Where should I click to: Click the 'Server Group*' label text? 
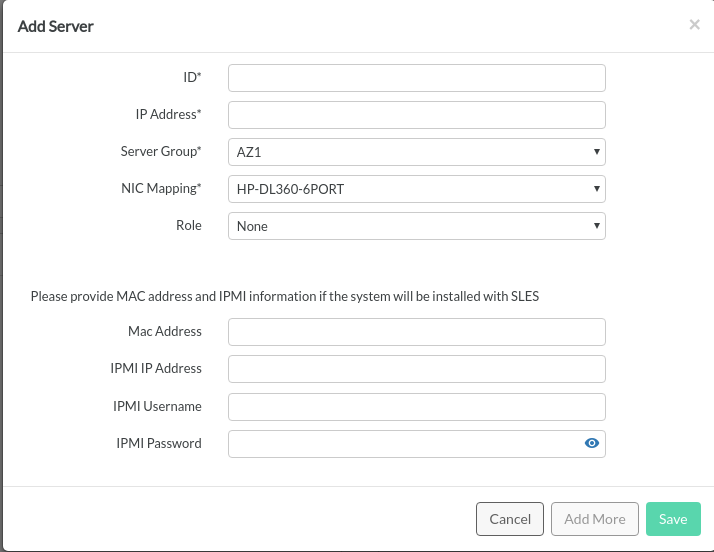(x=161, y=152)
